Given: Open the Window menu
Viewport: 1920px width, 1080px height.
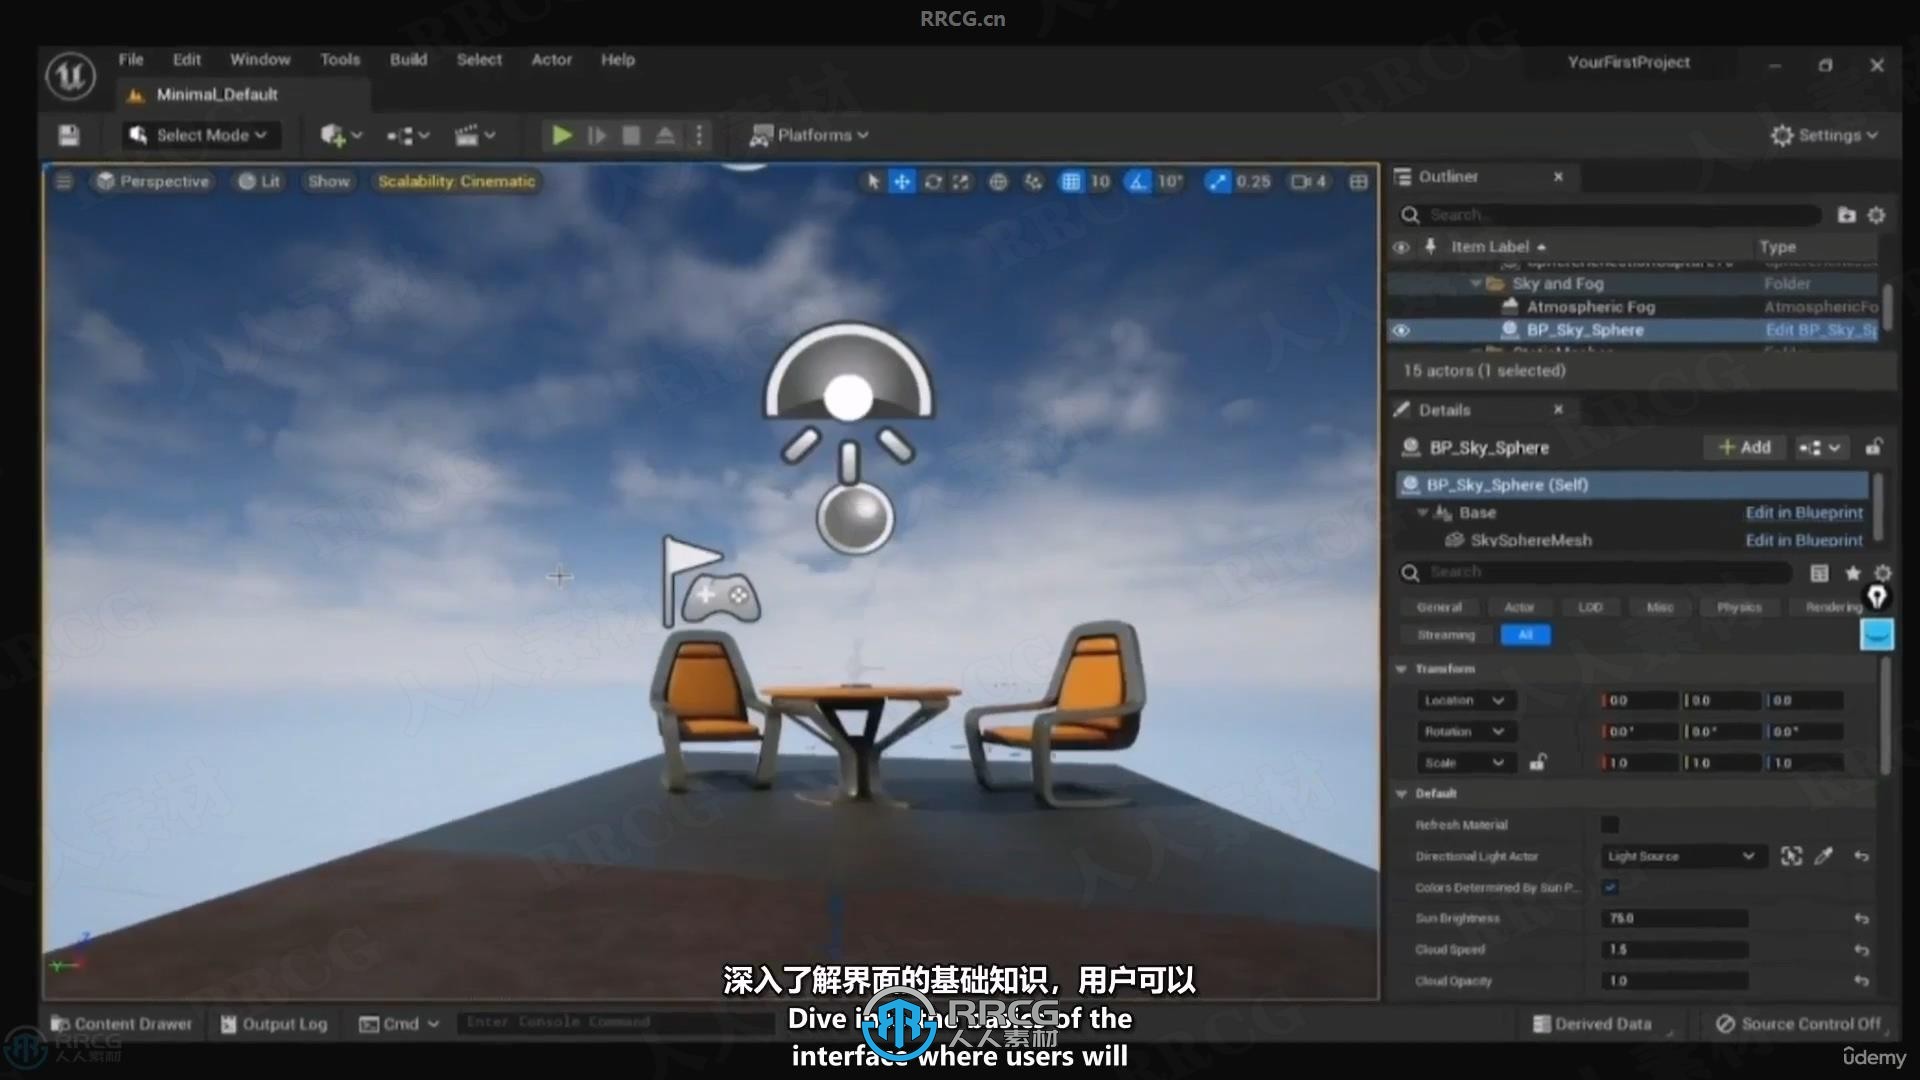Looking at the screenshot, I should pyautogui.click(x=260, y=60).
